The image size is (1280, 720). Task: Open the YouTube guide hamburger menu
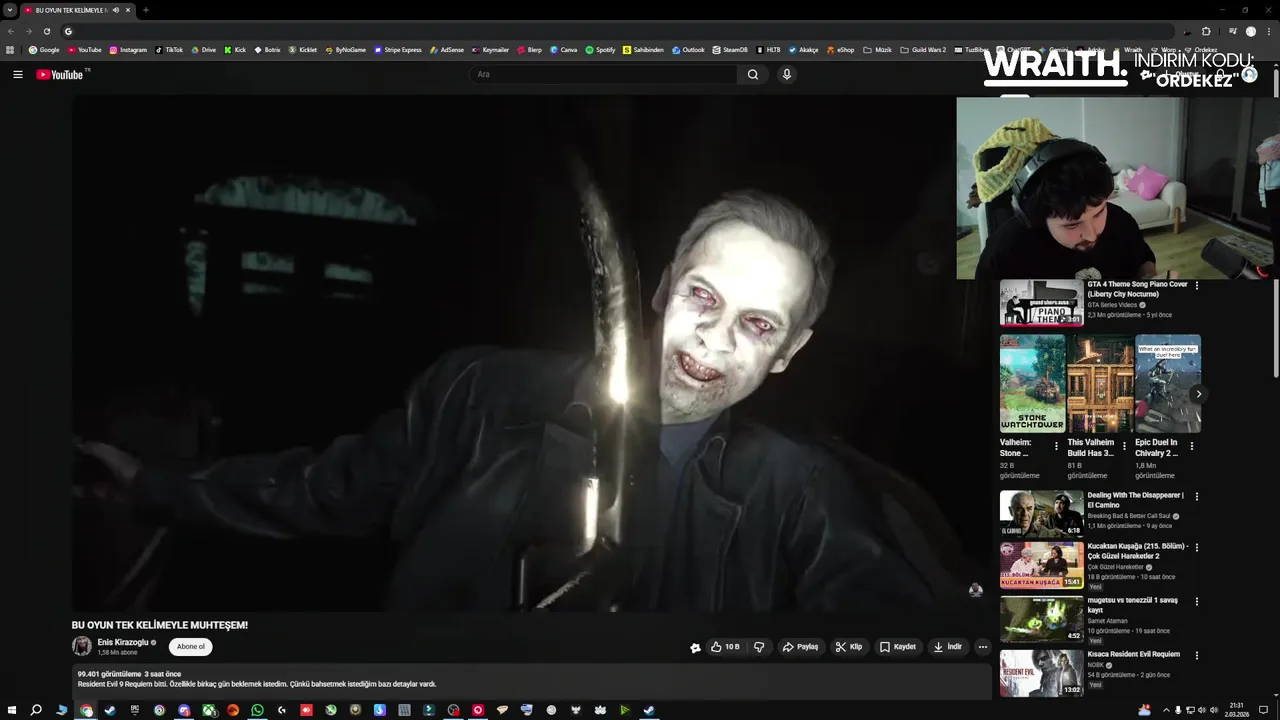pyautogui.click(x=18, y=74)
